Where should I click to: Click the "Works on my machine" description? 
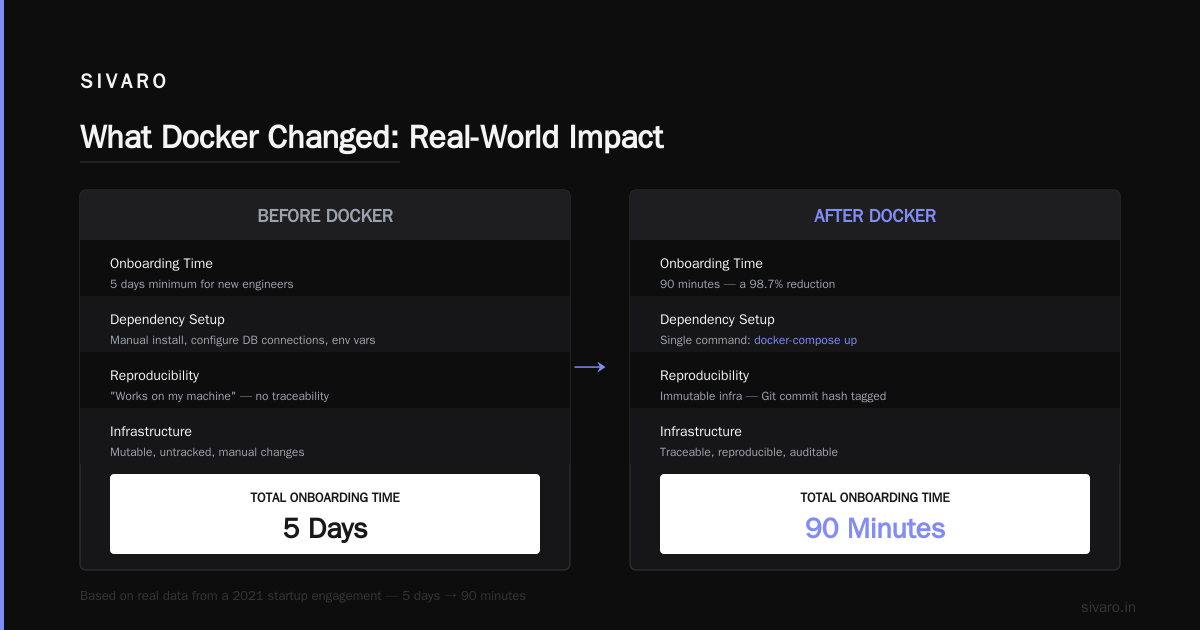(x=219, y=396)
